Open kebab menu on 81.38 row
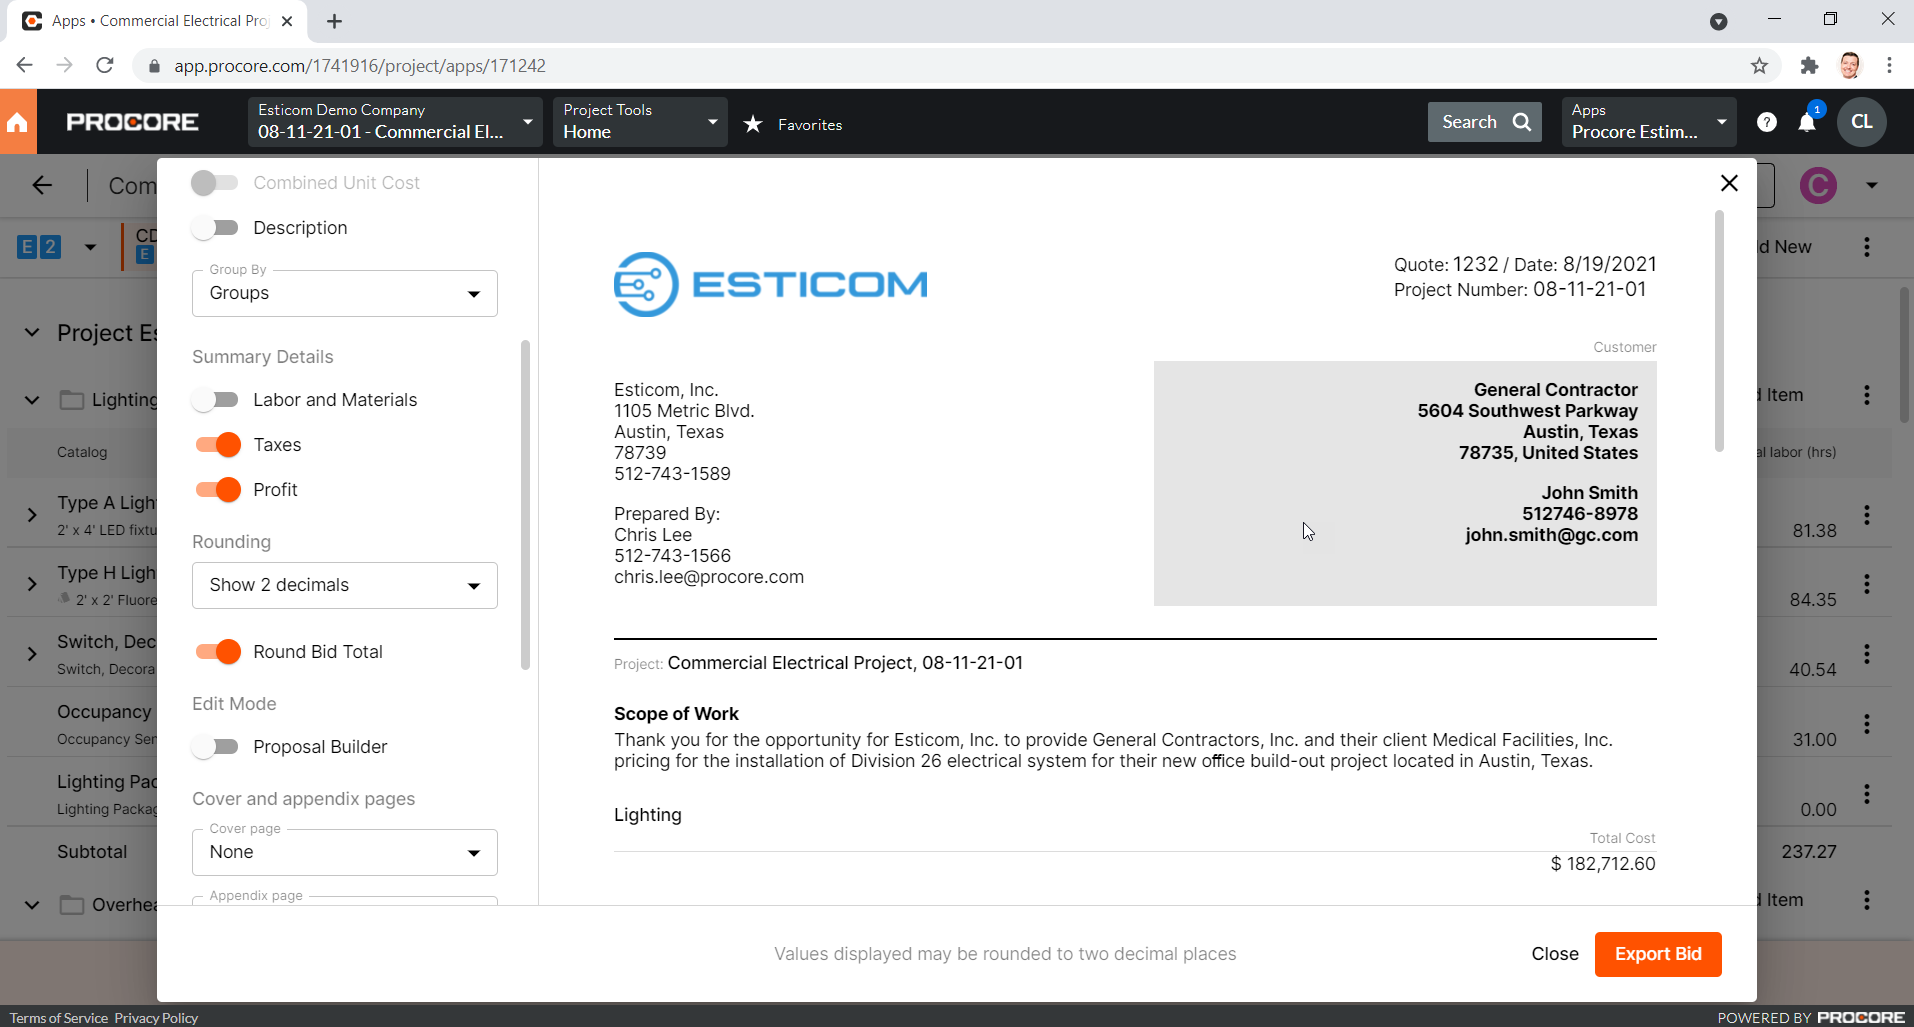This screenshot has height=1027, width=1914. pos(1867,515)
